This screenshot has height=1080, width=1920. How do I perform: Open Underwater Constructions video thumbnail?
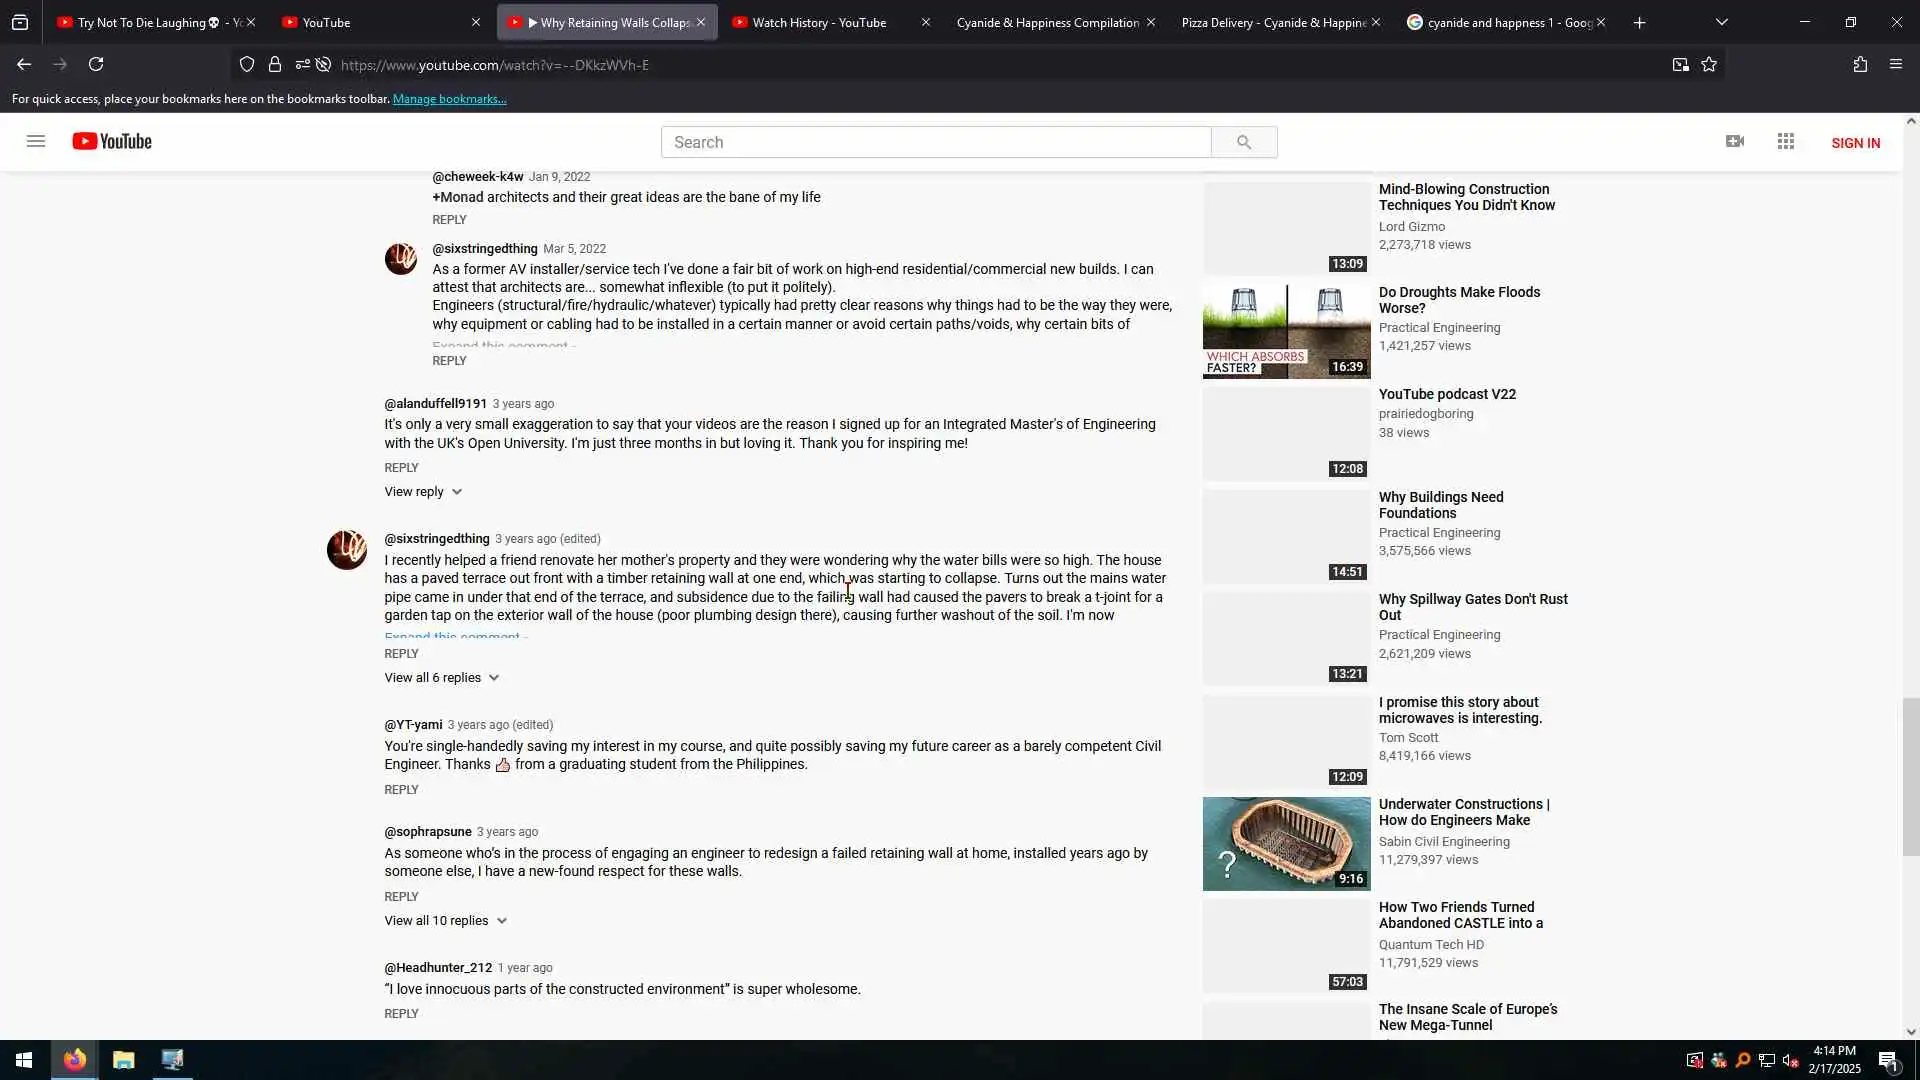tap(1286, 843)
